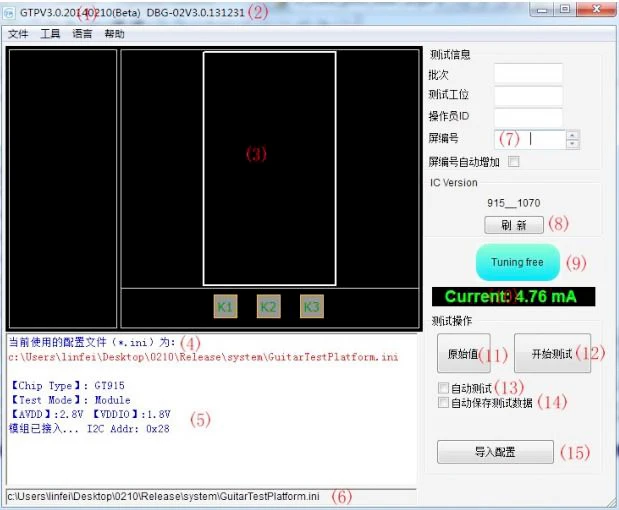The image size is (619, 510).
Task: Open the 帮助 menu
Action: (x=114, y=34)
